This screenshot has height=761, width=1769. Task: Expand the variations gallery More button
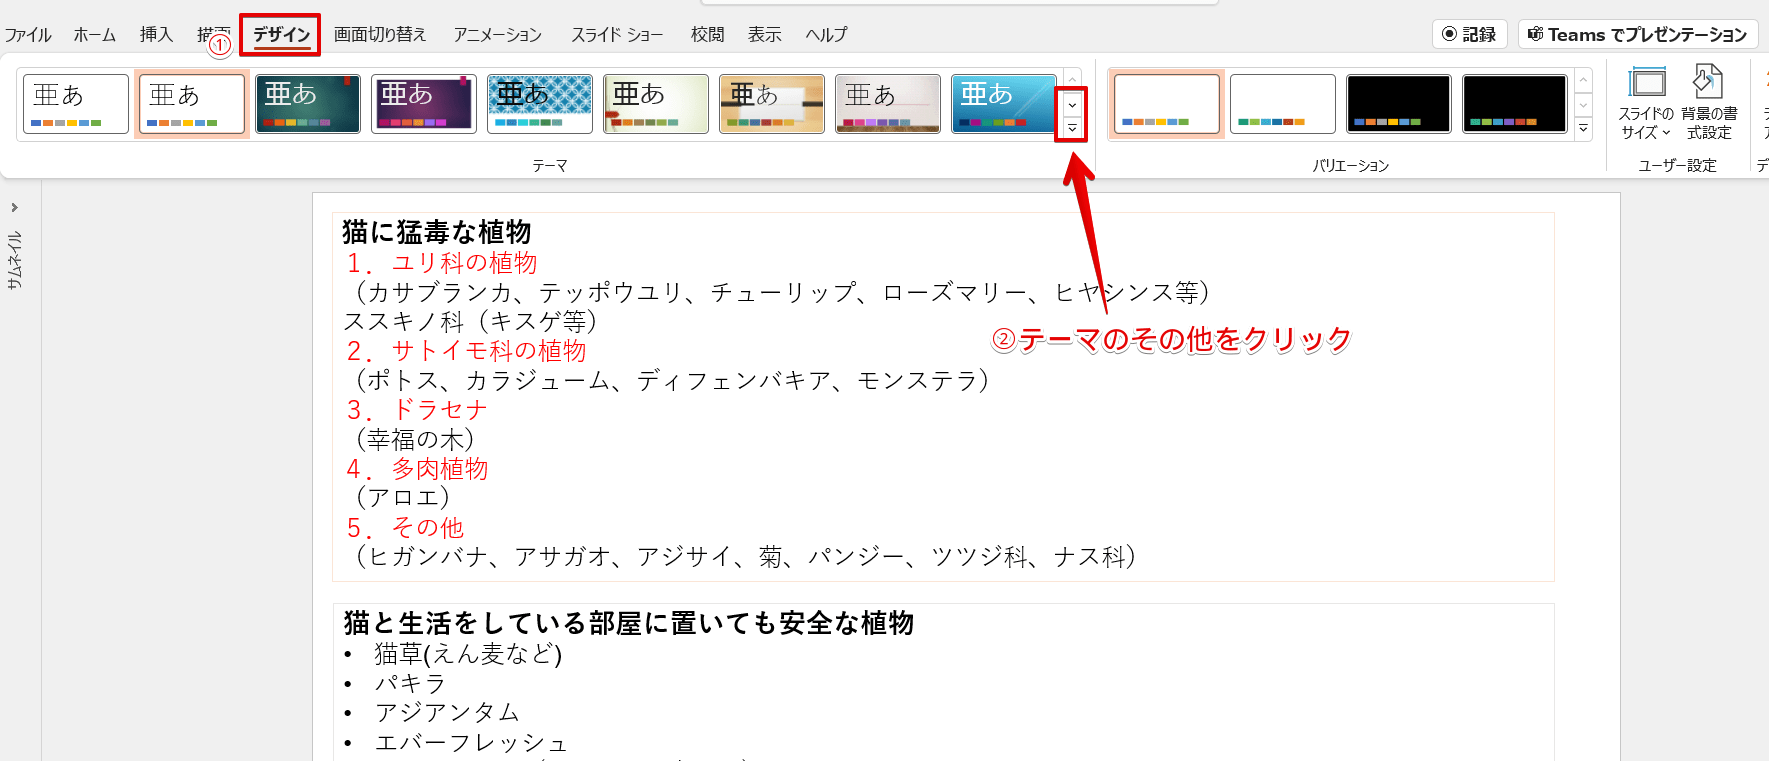pos(1583,128)
